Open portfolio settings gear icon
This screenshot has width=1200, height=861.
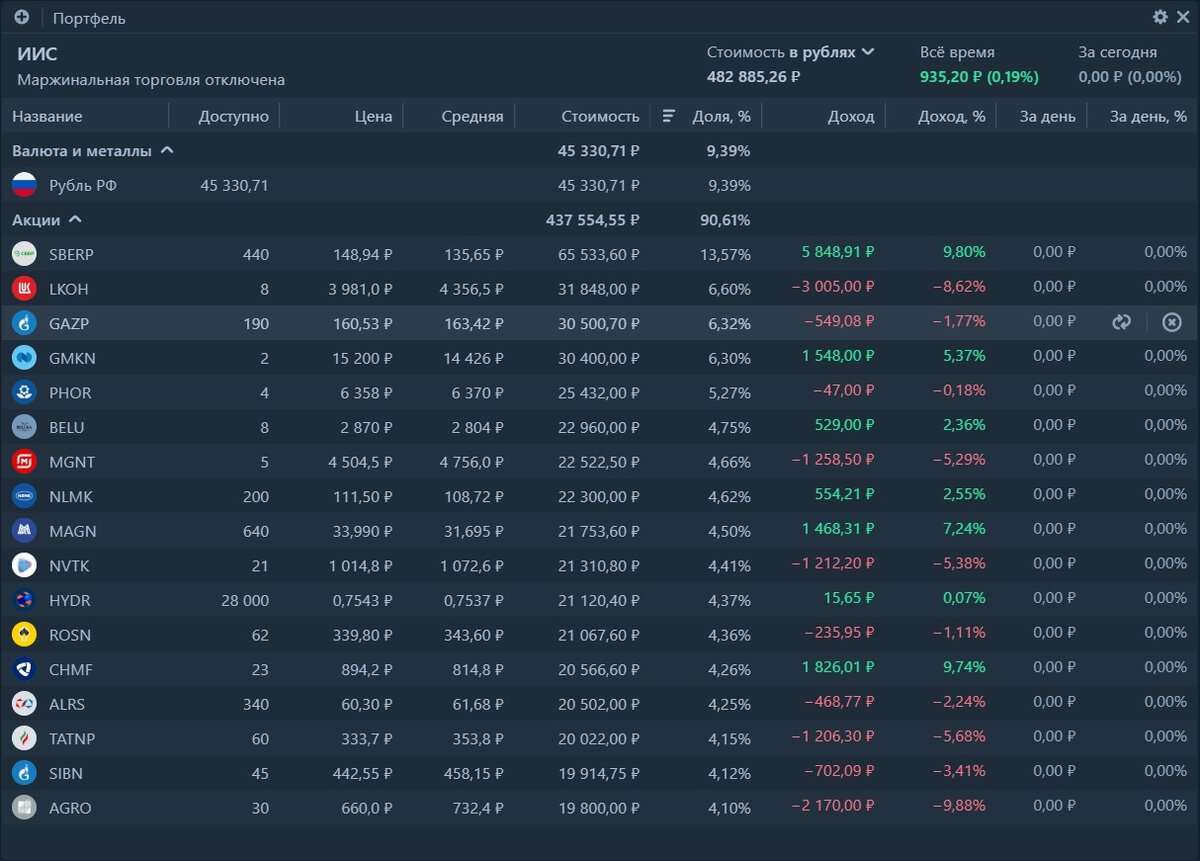(x=1160, y=17)
